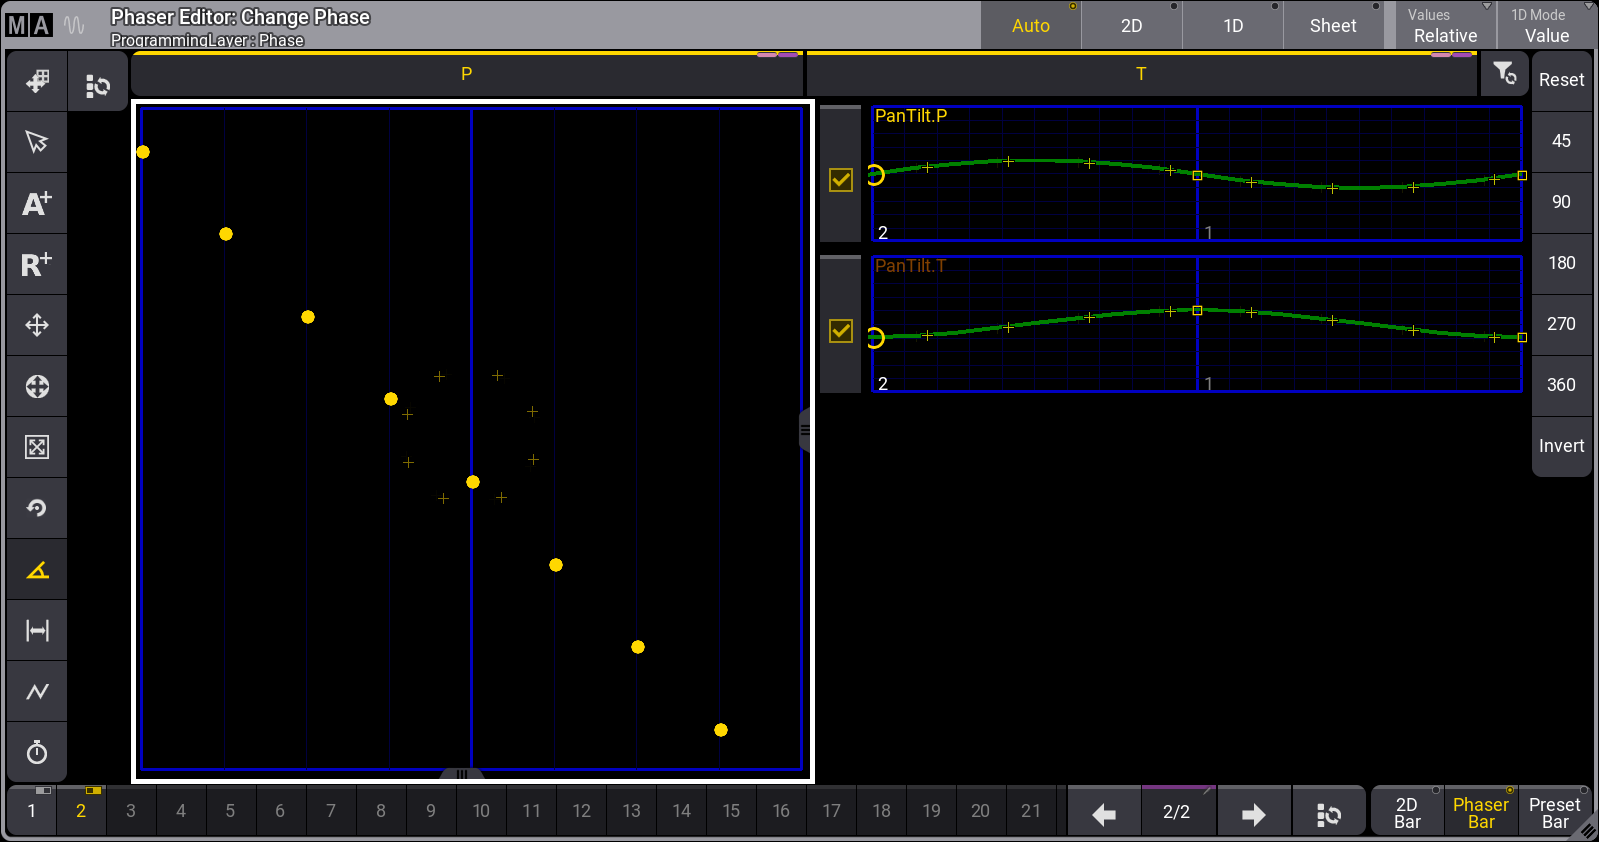The height and width of the screenshot is (842, 1599).
Task: Uncheck the PanTilt.P checkbox
Action: pyautogui.click(x=841, y=180)
